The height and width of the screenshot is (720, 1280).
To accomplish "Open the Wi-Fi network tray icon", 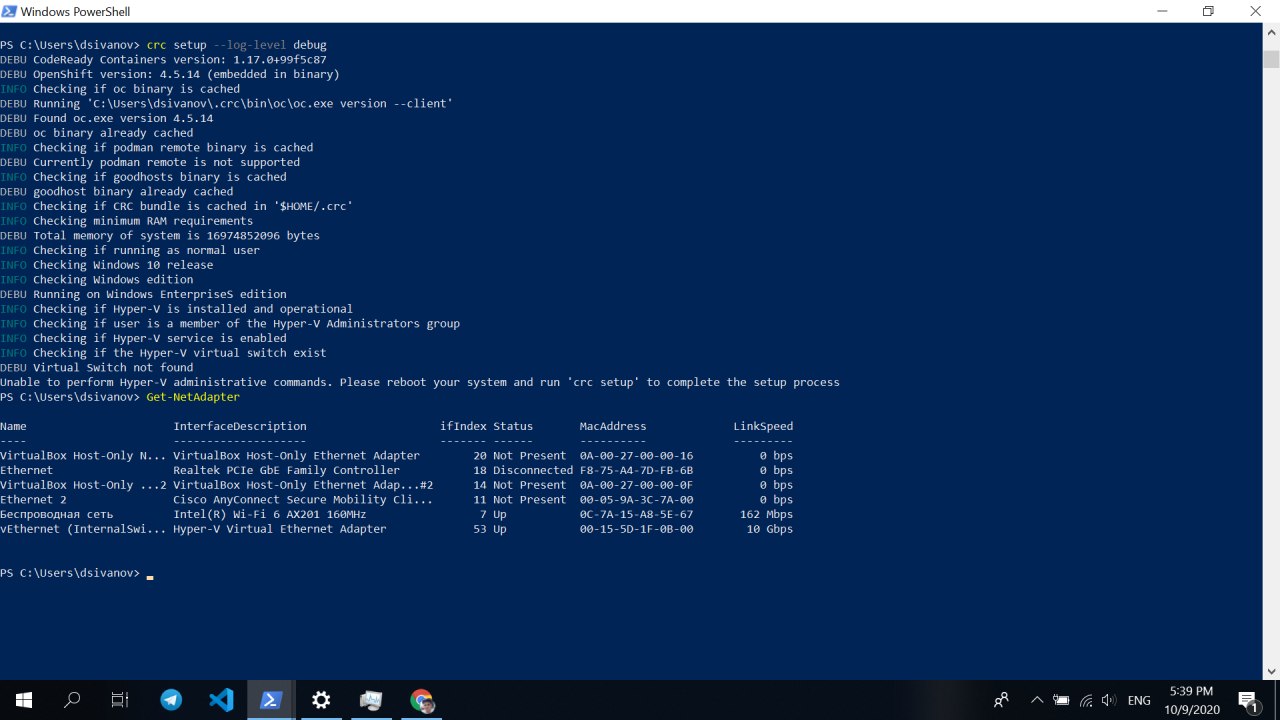I will pos(1085,700).
